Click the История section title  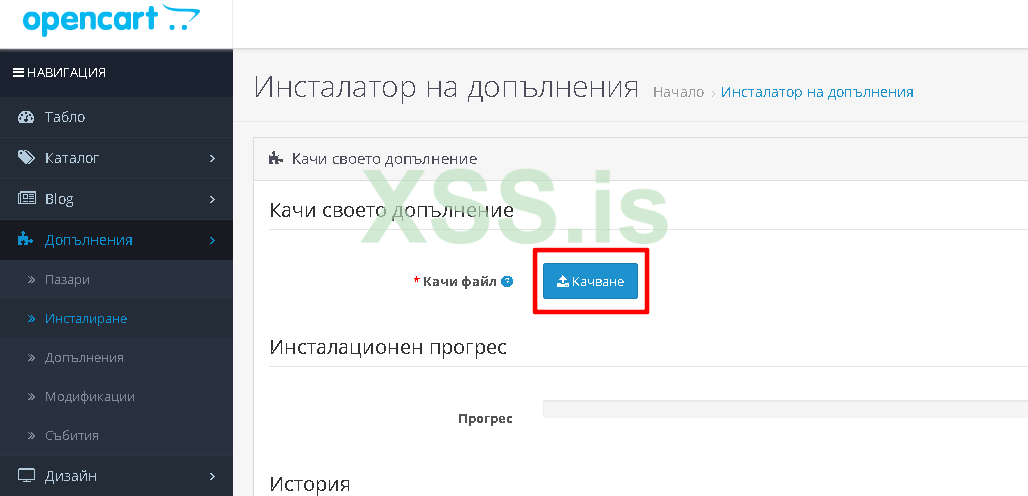coord(309,485)
